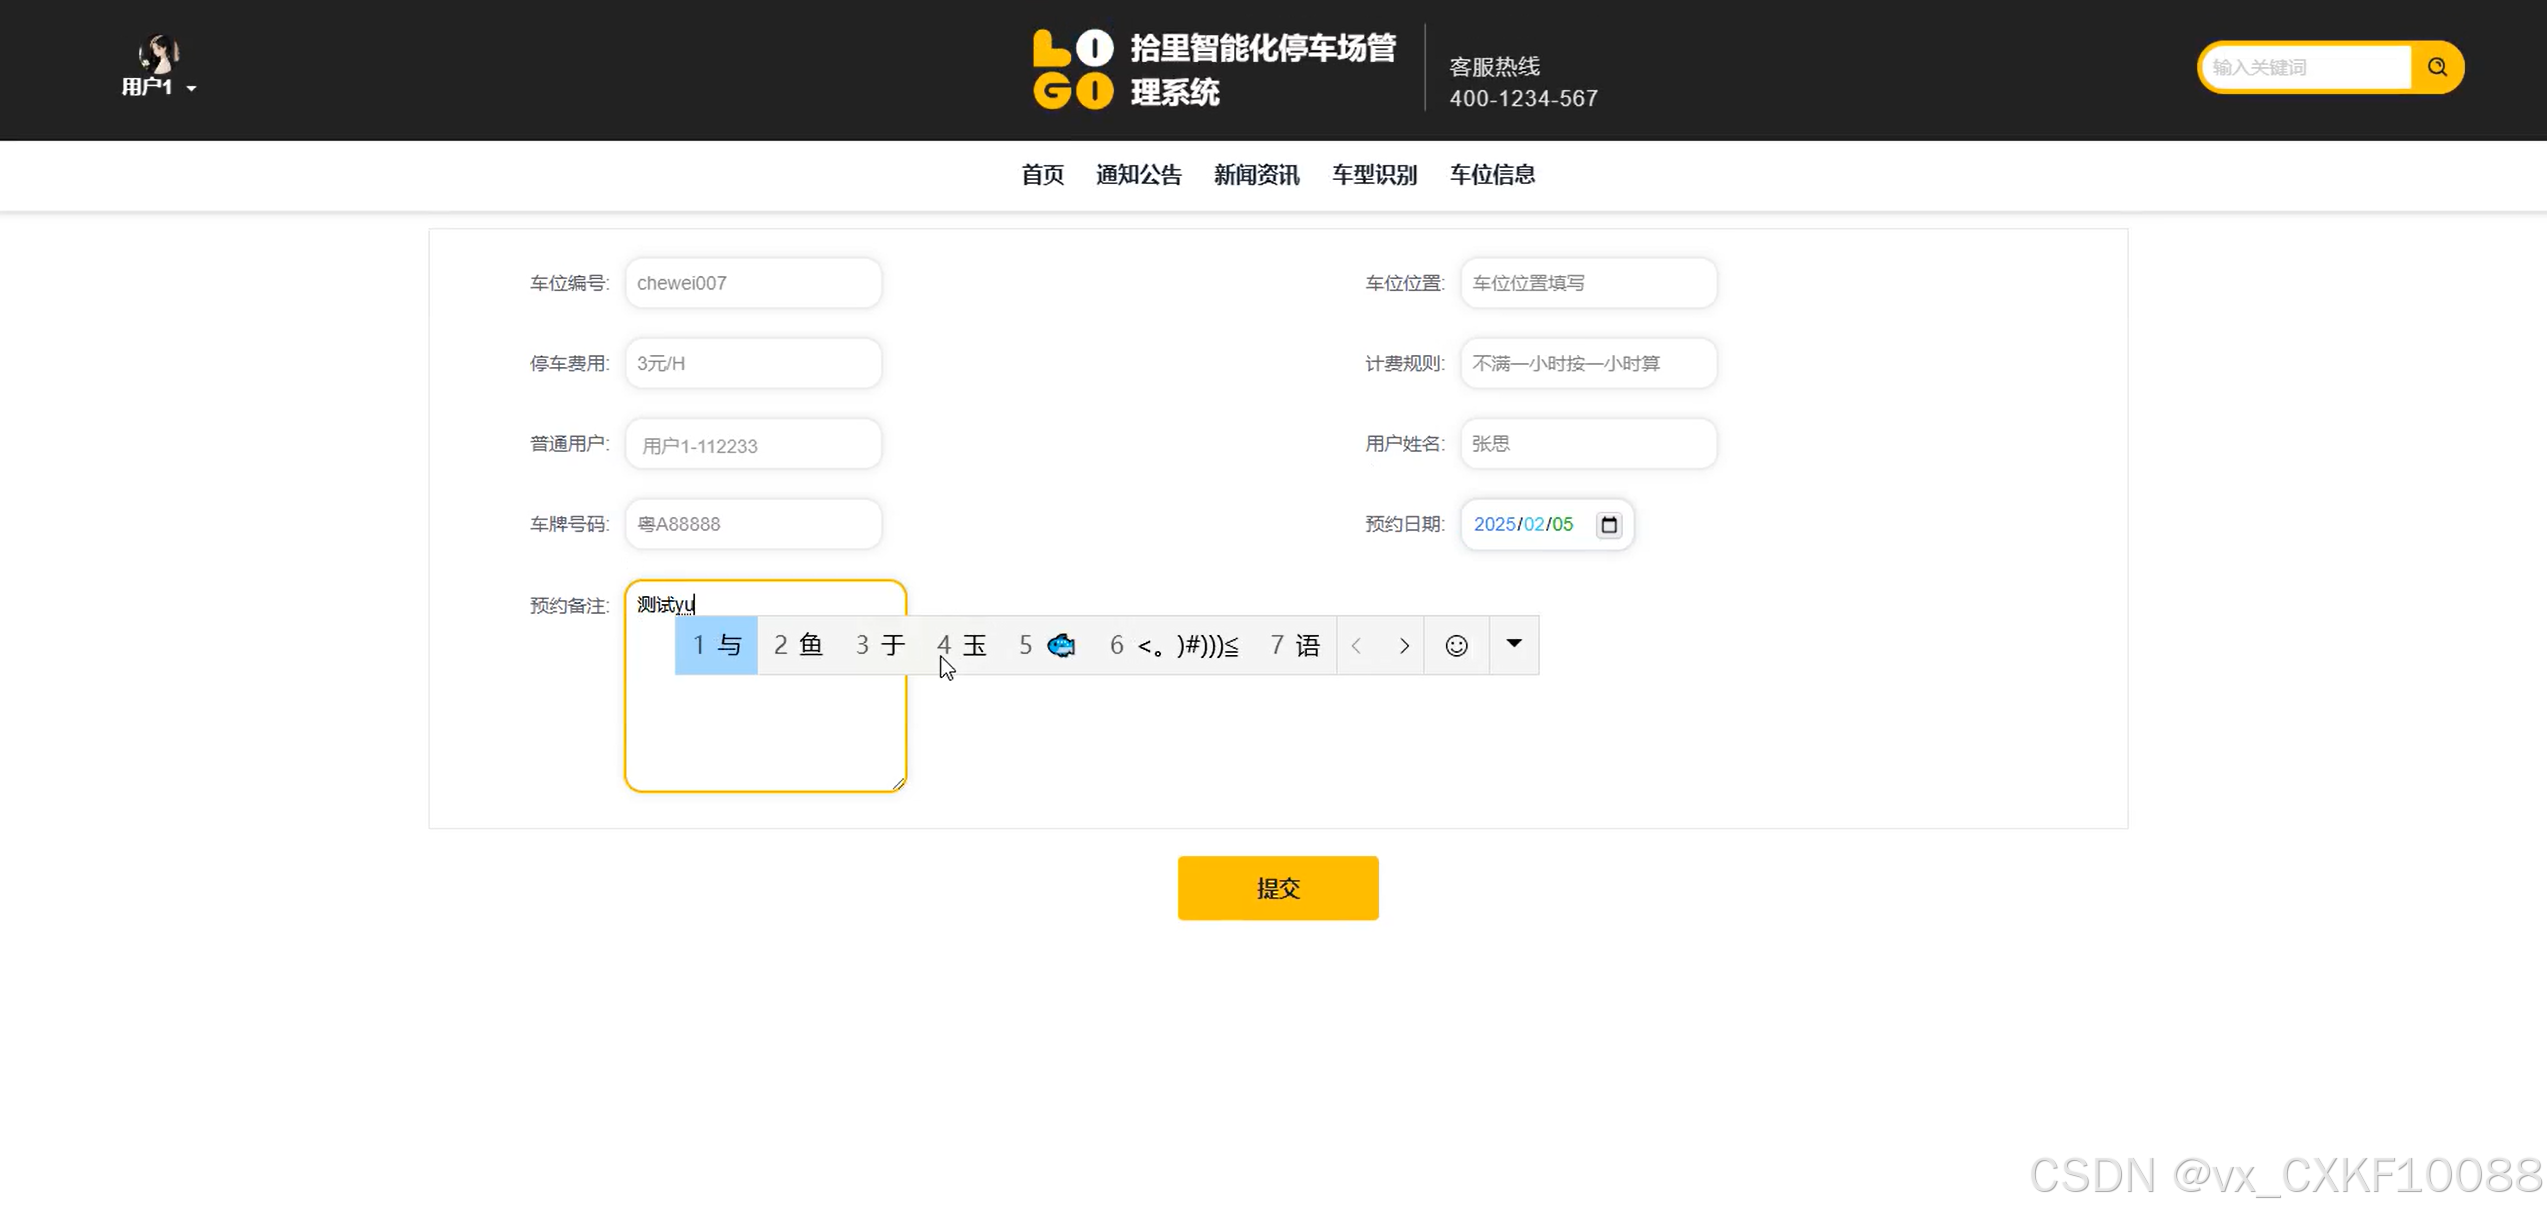The height and width of the screenshot is (1216, 2547).
Task: Choose candidate 1 与
Action: click(x=716, y=646)
